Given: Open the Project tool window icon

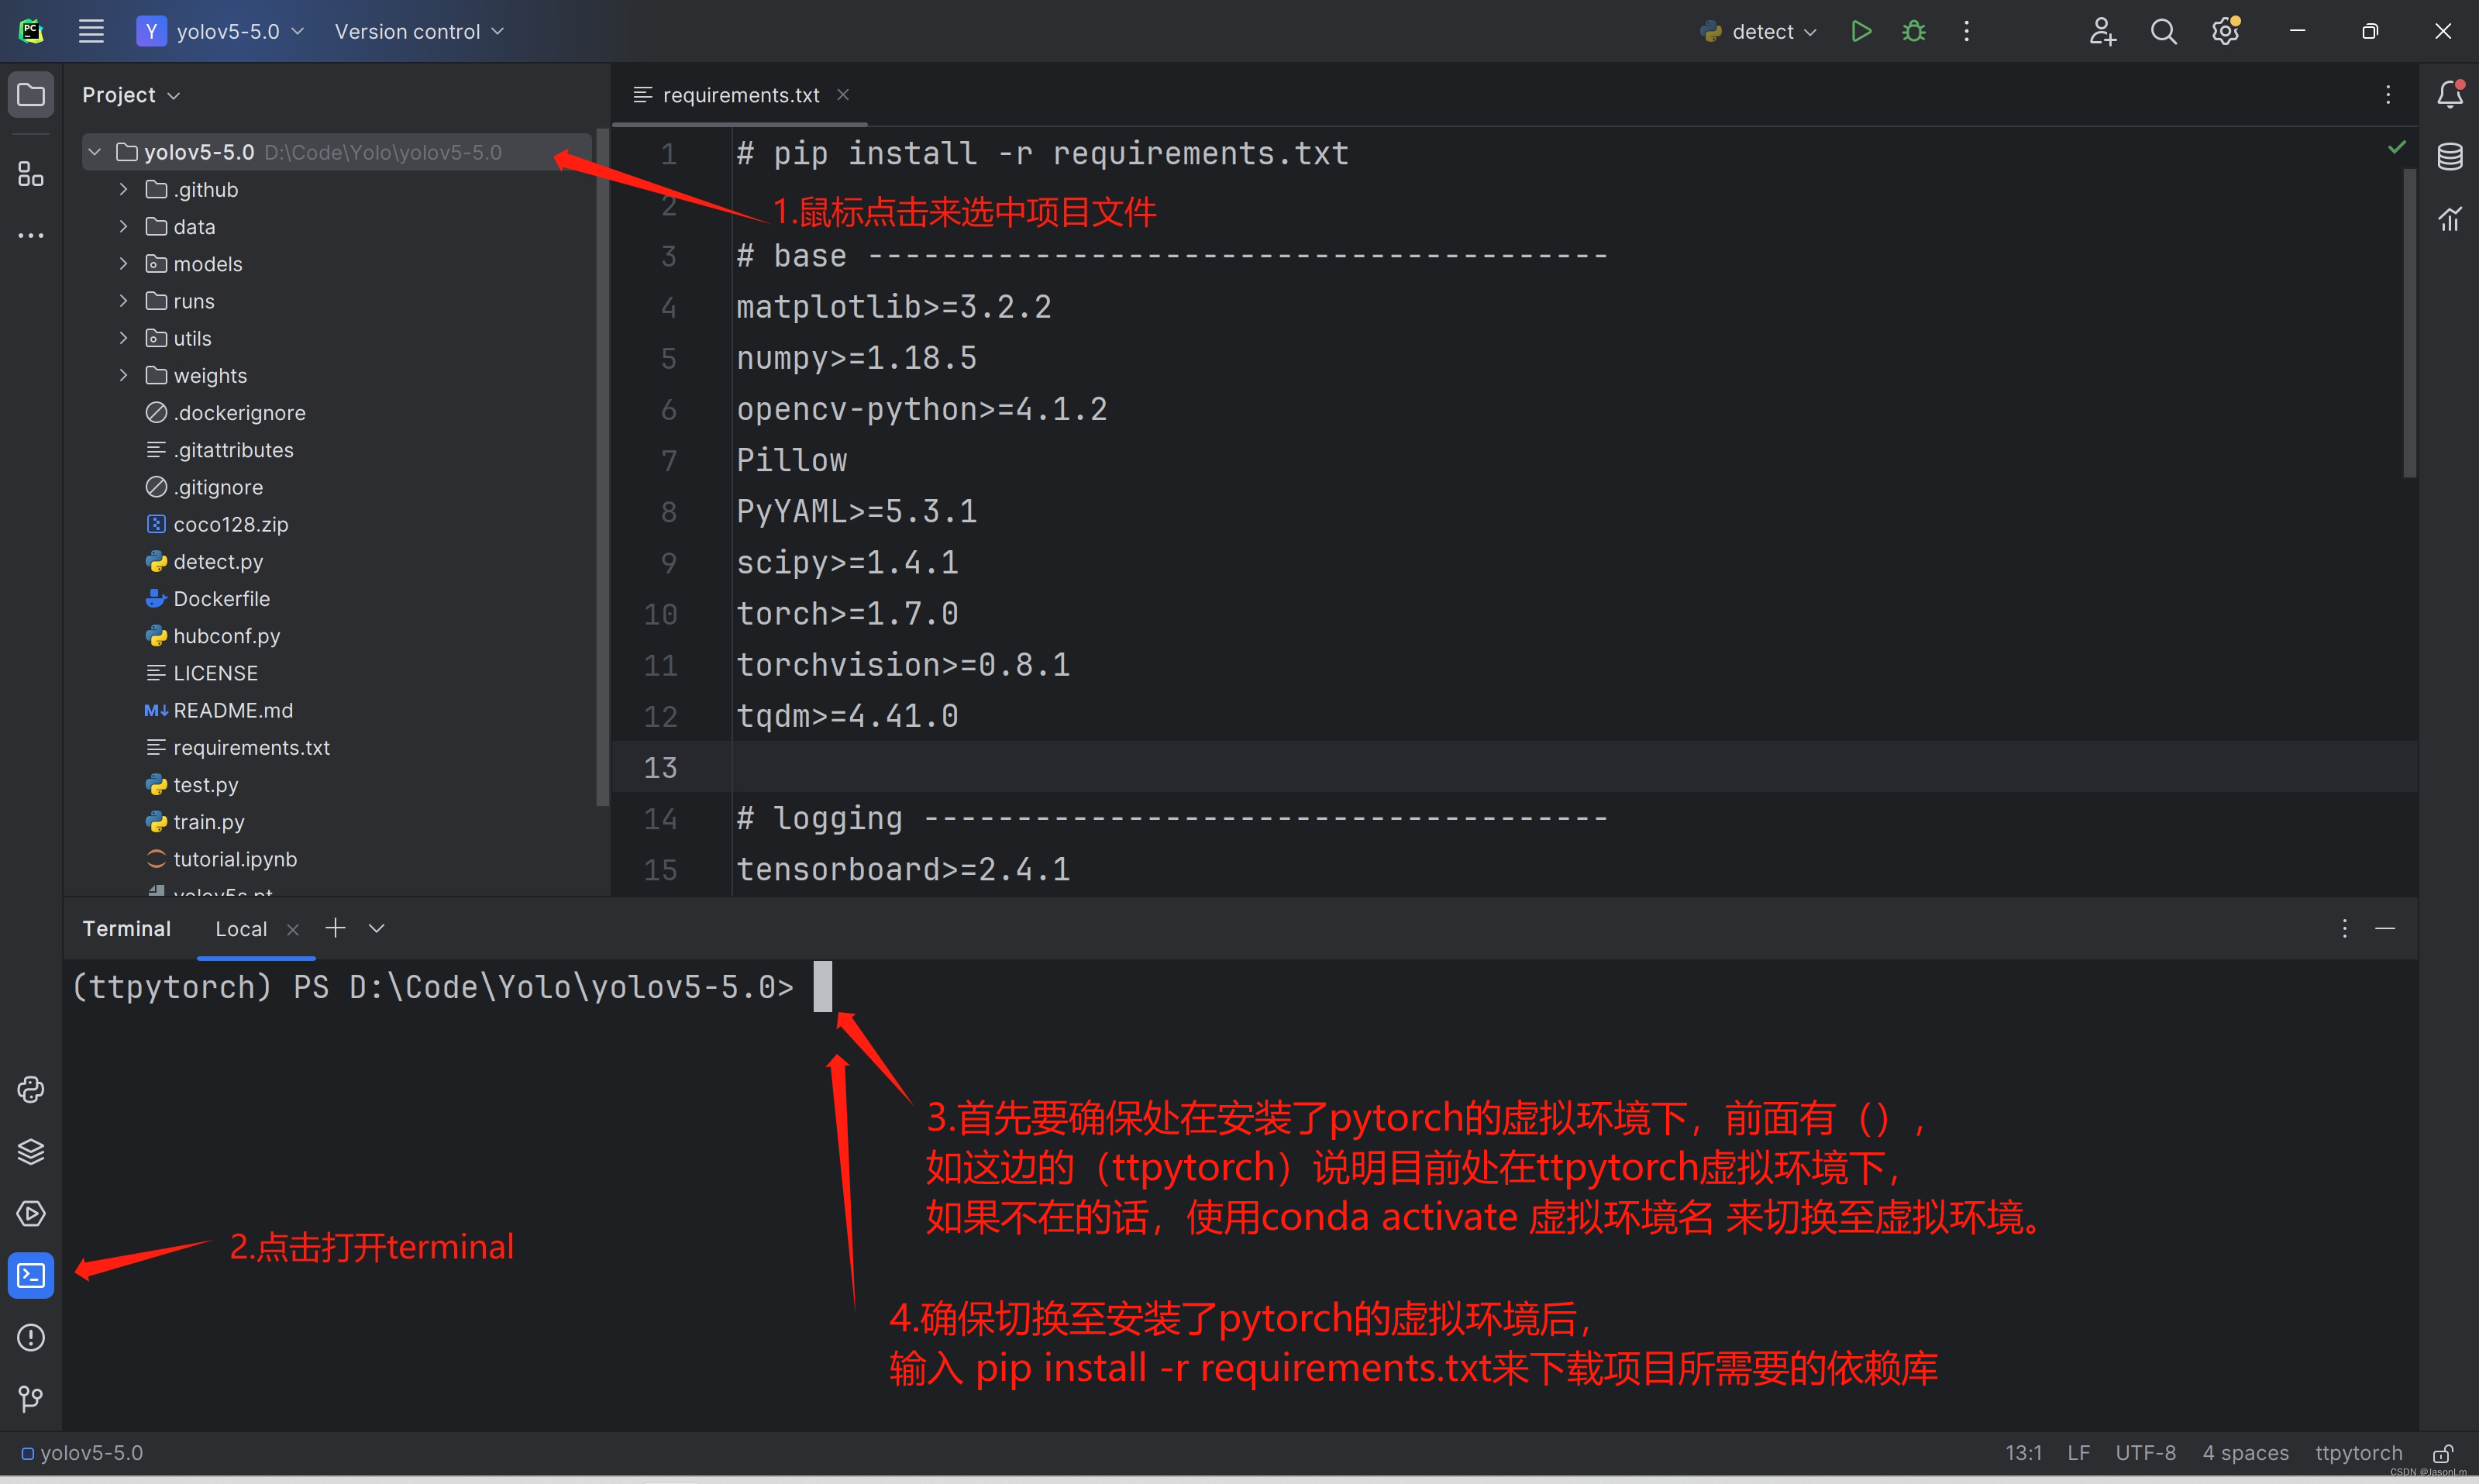Looking at the screenshot, I should pyautogui.click(x=31, y=95).
